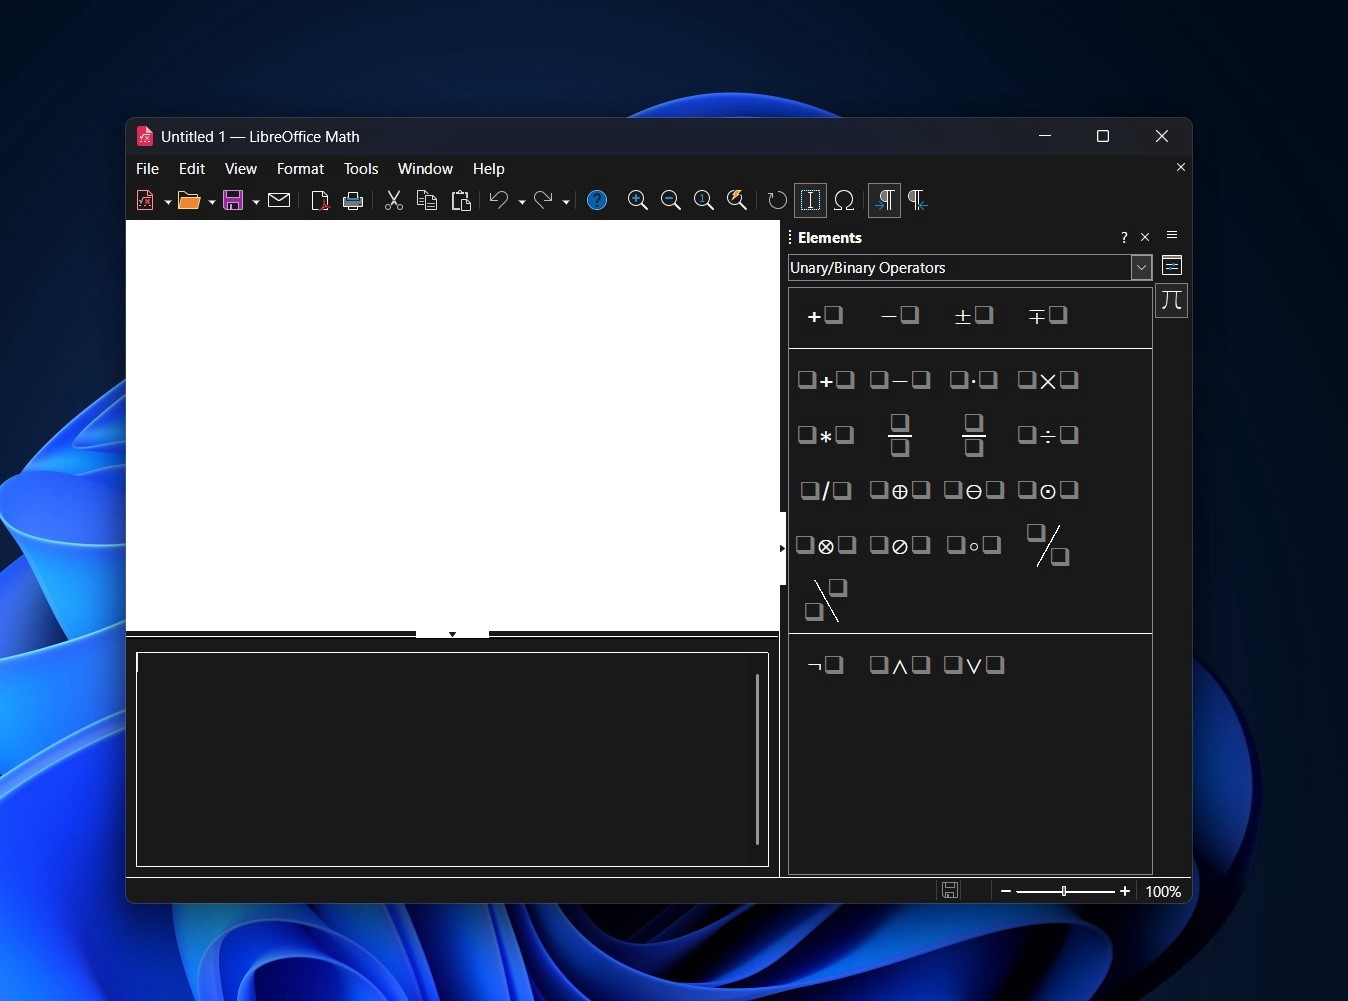Click the Update formula refresh icon

(777, 200)
